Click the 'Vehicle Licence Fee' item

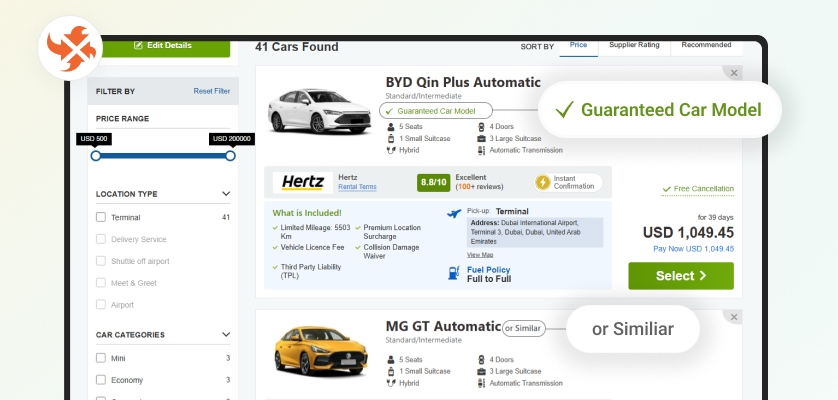coord(308,248)
